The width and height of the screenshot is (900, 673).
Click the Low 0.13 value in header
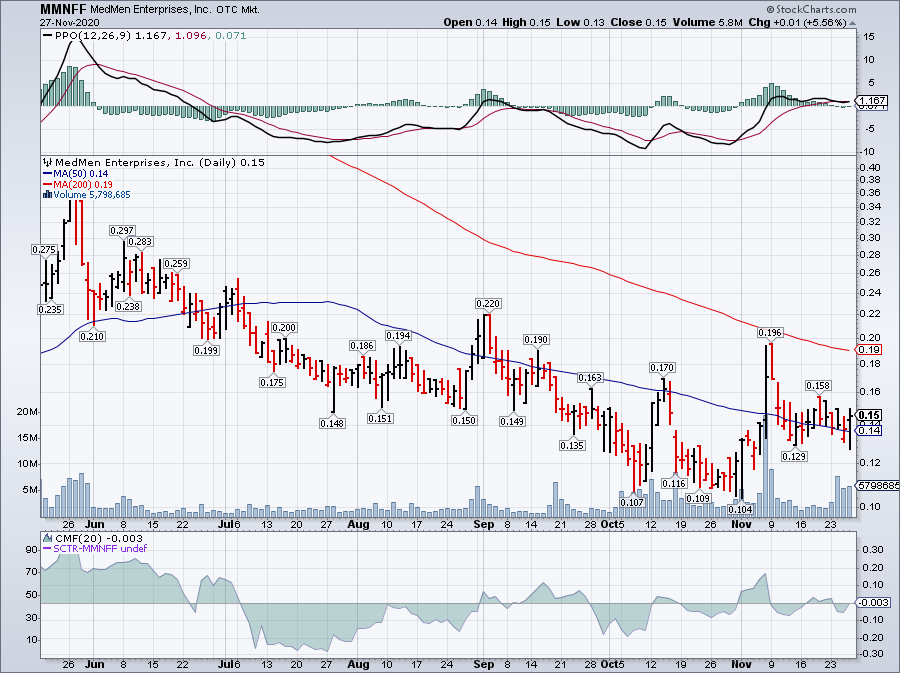(x=580, y=22)
